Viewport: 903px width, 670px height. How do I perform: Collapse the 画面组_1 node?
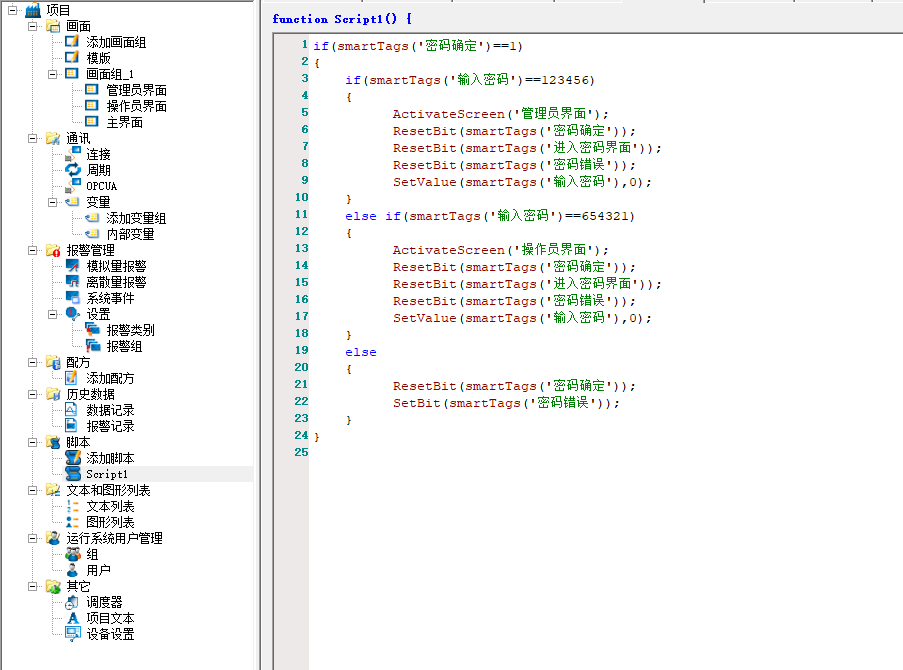coord(53,74)
